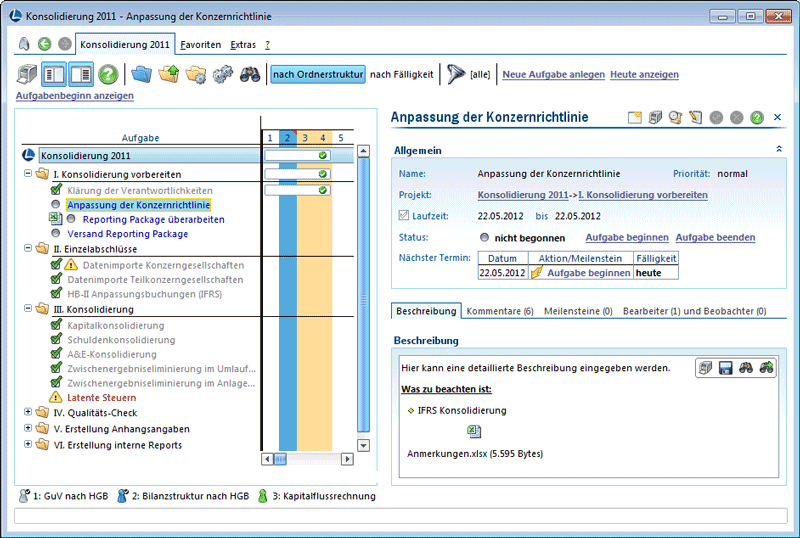Go back with the green arrow
The width and height of the screenshot is (800, 538).
point(44,44)
